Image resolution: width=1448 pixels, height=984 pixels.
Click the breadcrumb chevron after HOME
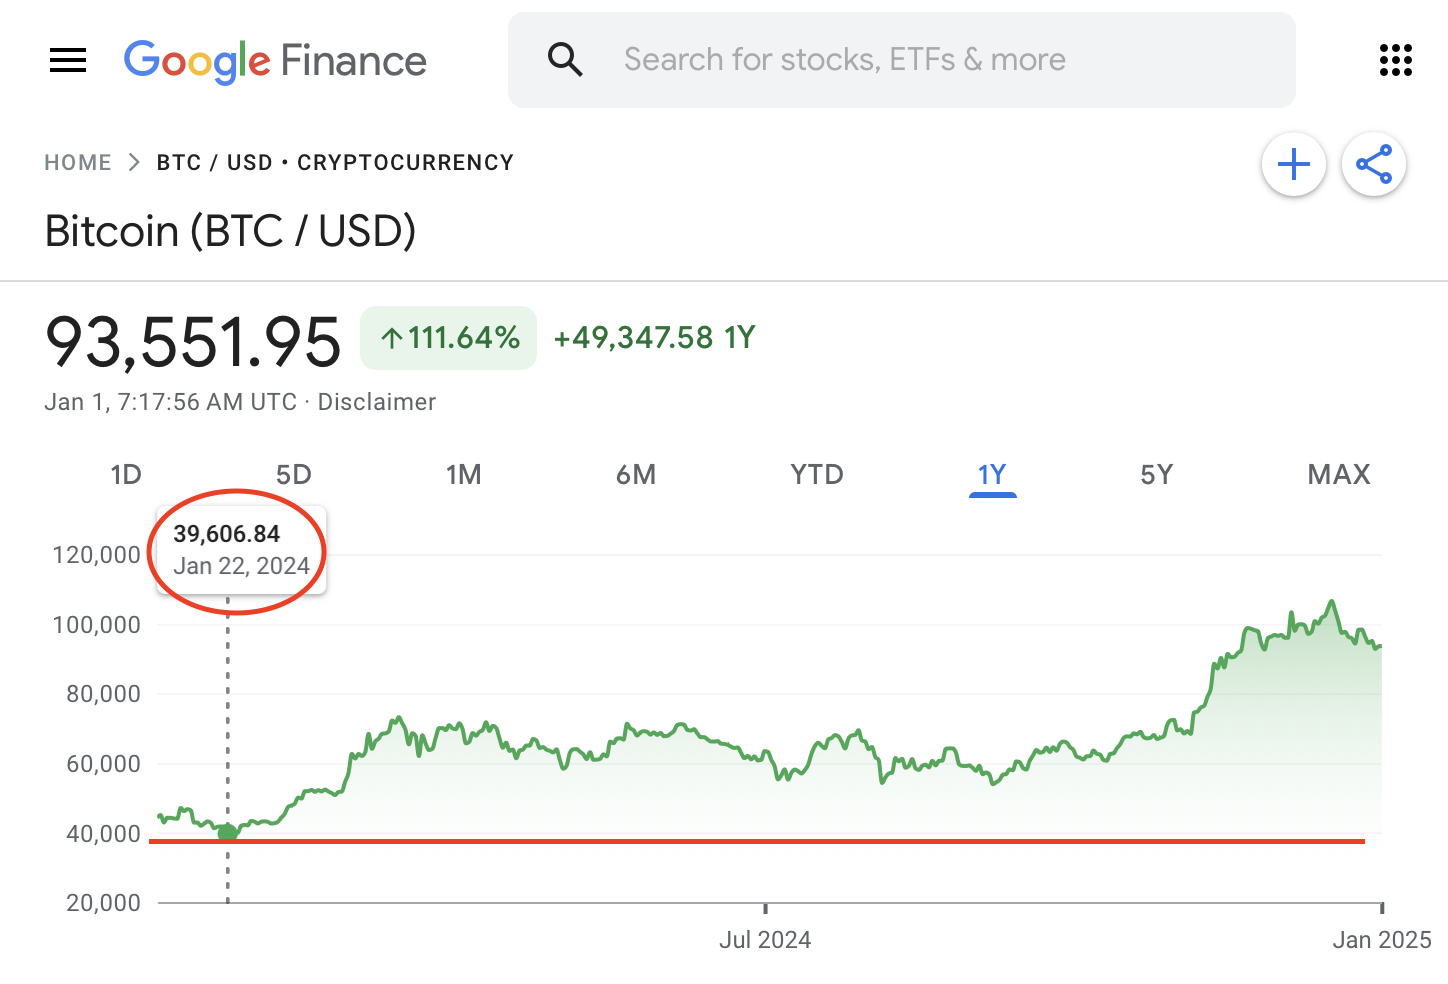click(134, 163)
